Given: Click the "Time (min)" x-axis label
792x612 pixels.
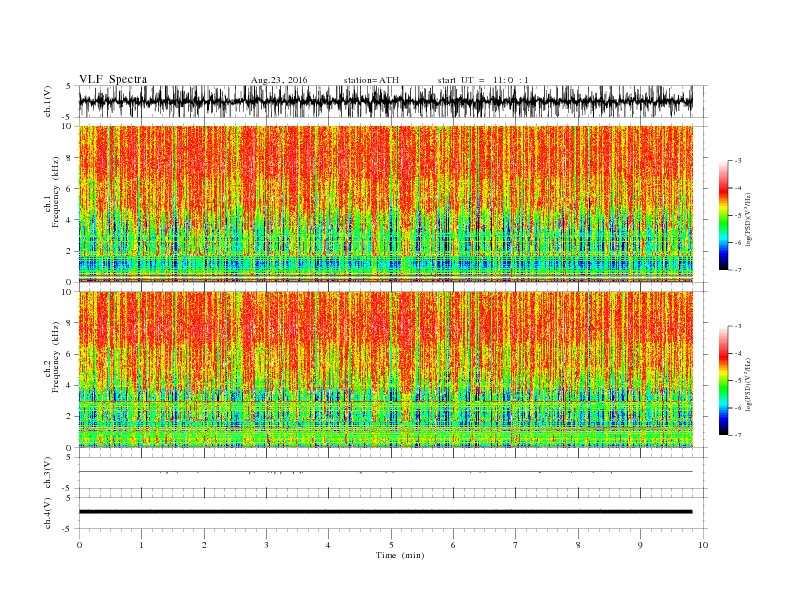Looking at the screenshot, I should pyautogui.click(x=400, y=555).
